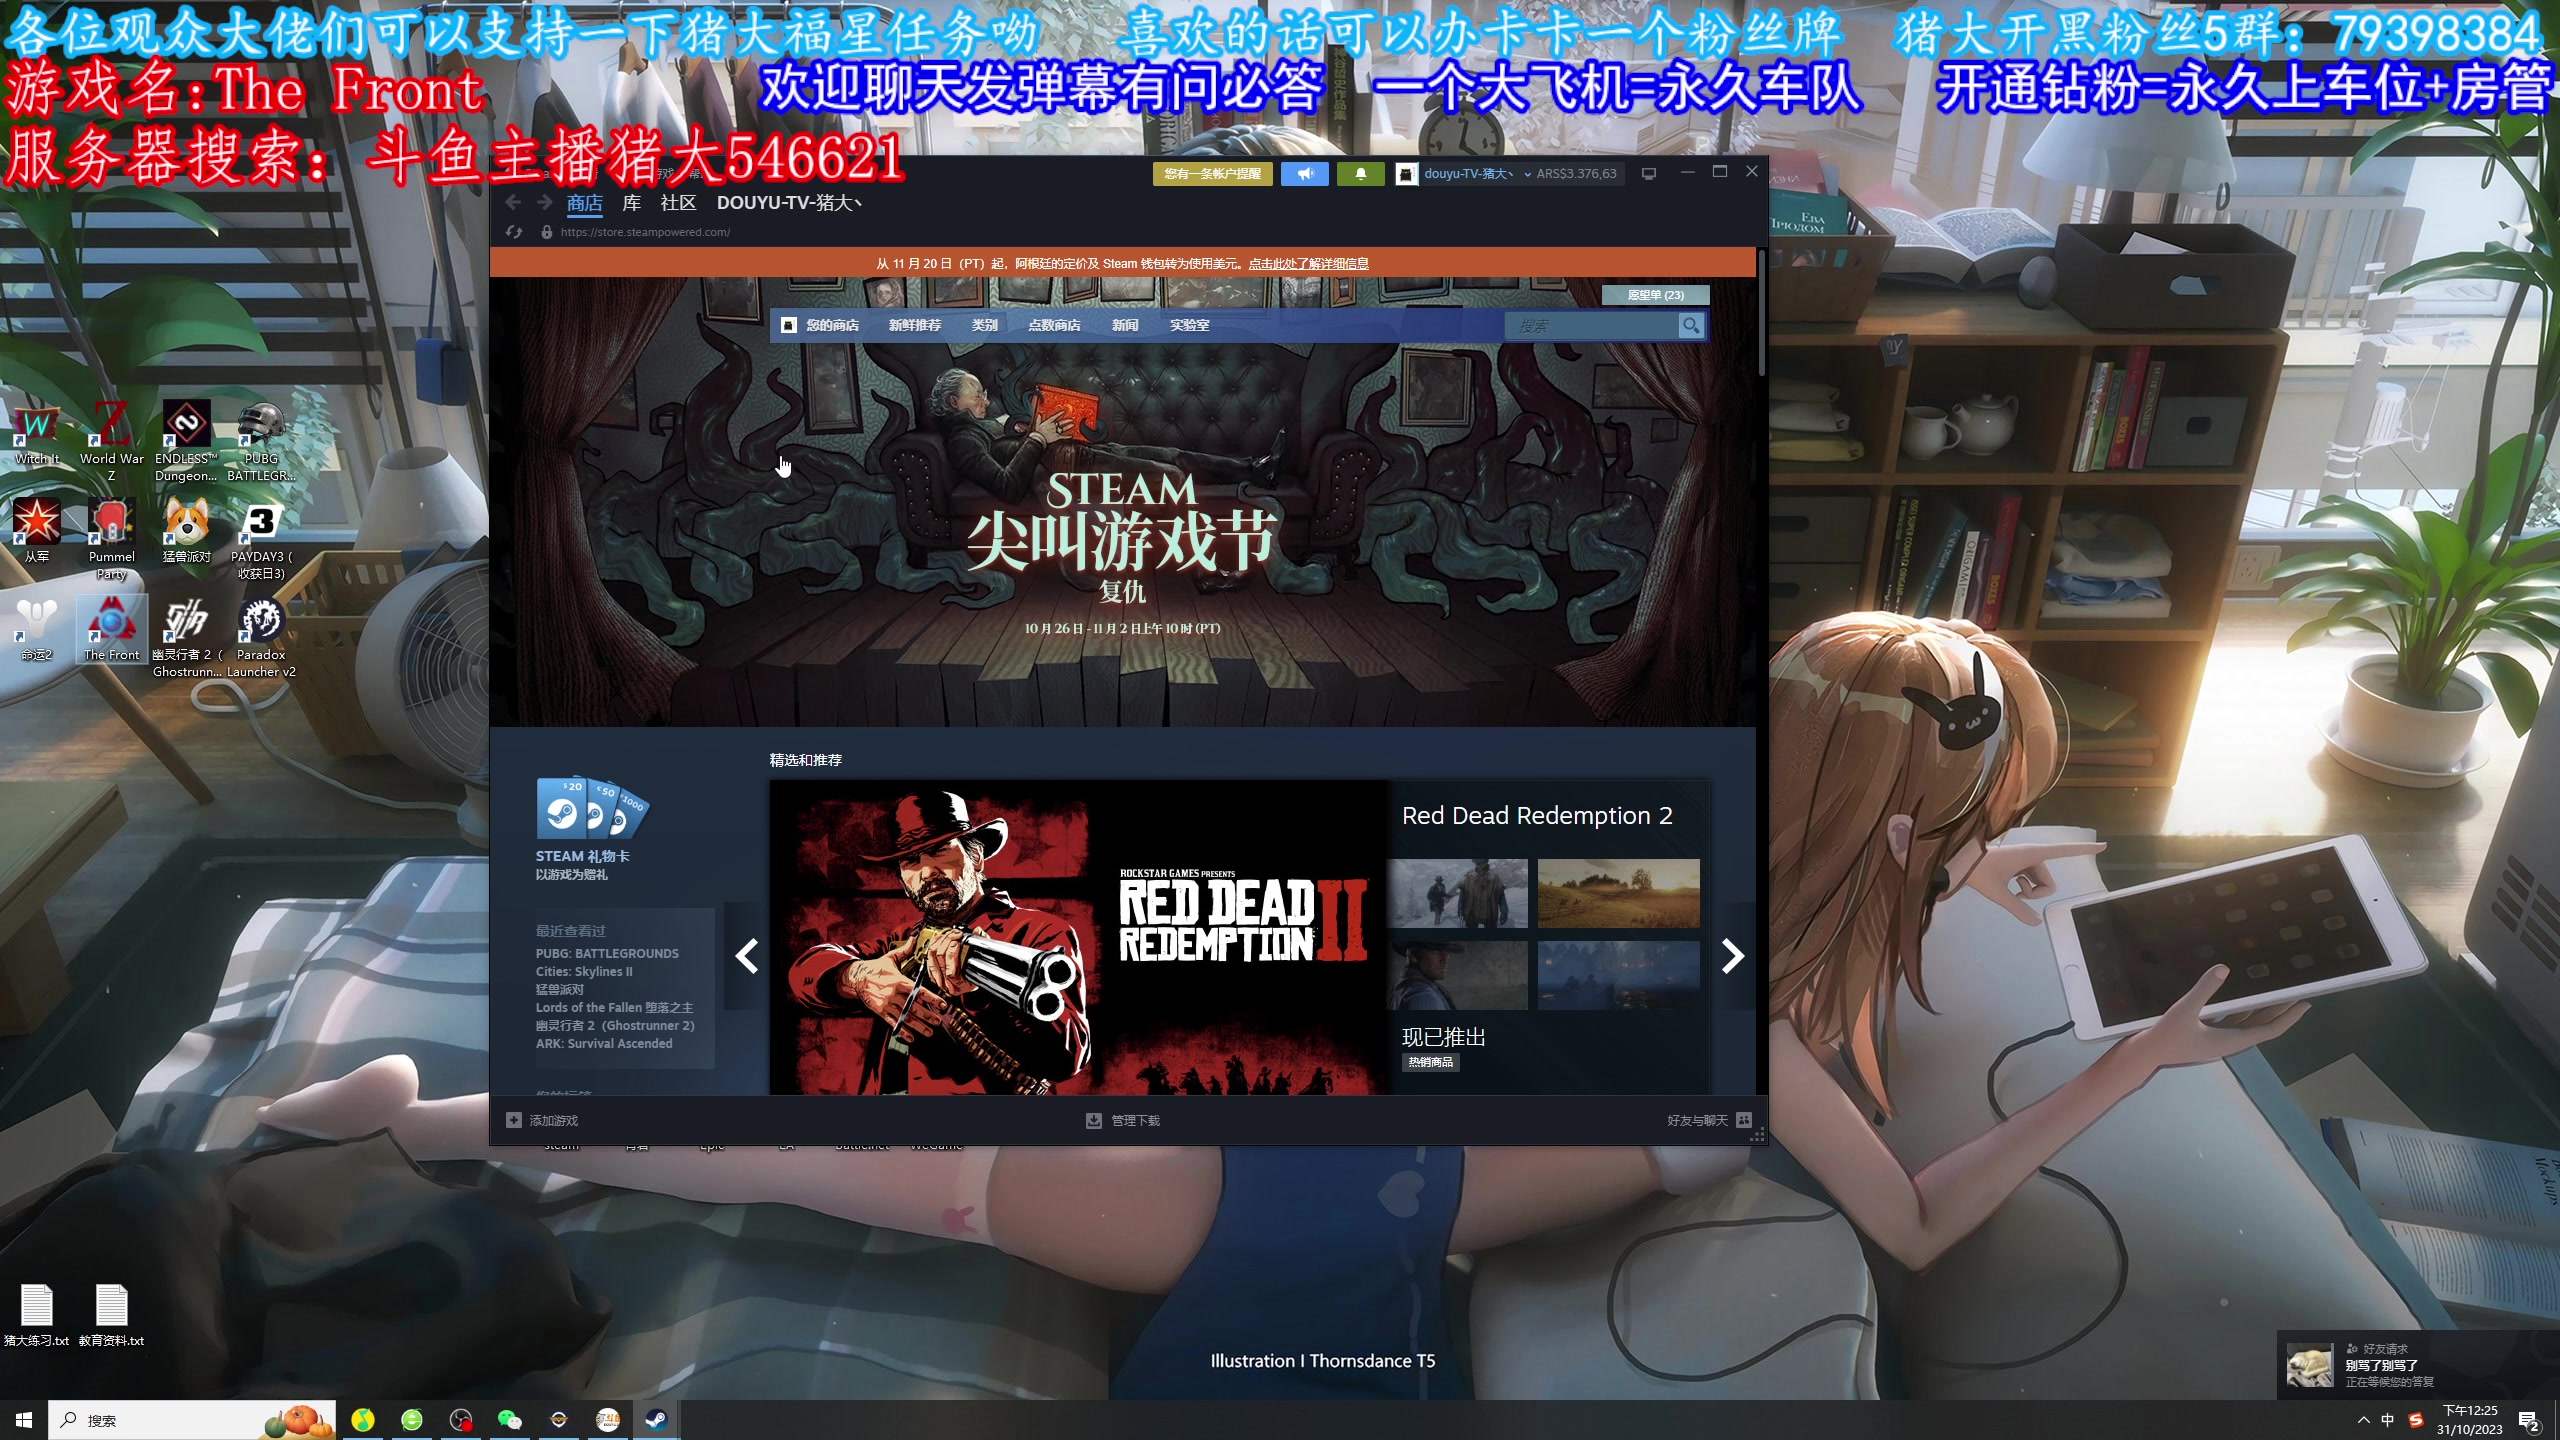Viewport: 2560px width, 1440px height.
Task: Open recently viewed Lords of the Fallen
Action: pyautogui.click(x=614, y=1008)
